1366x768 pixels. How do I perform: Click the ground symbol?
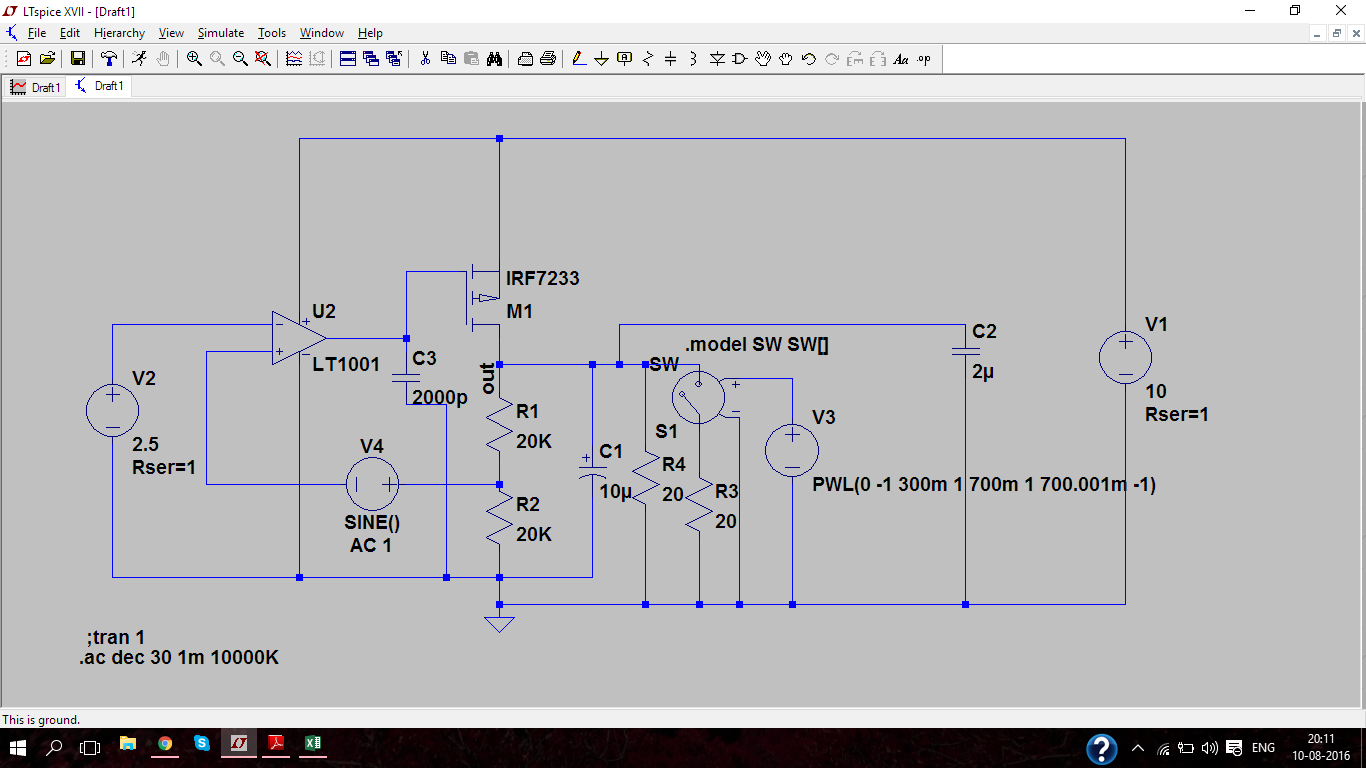pyautogui.click(x=499, y=624)
